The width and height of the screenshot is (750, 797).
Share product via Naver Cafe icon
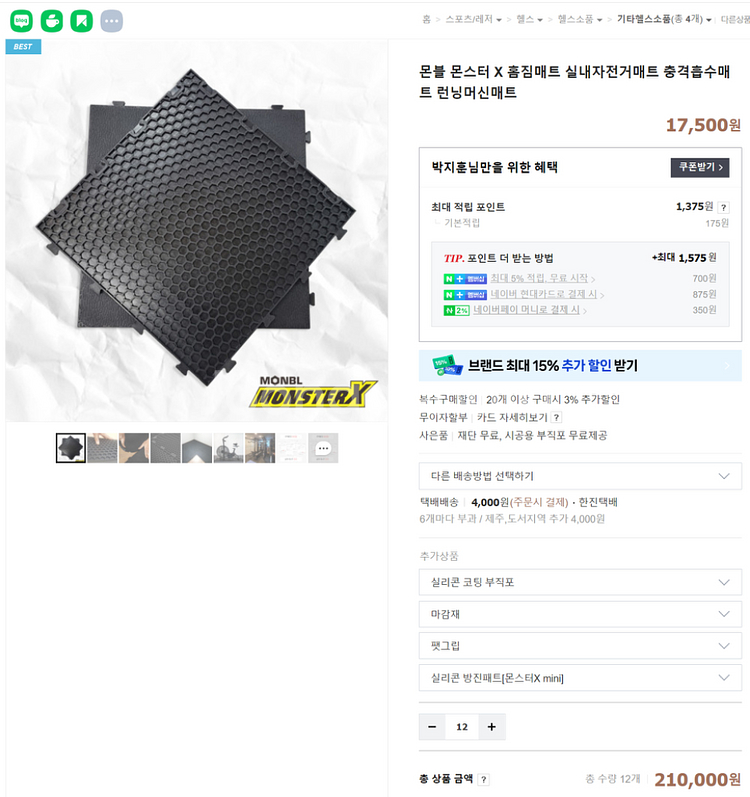(51, 21)
